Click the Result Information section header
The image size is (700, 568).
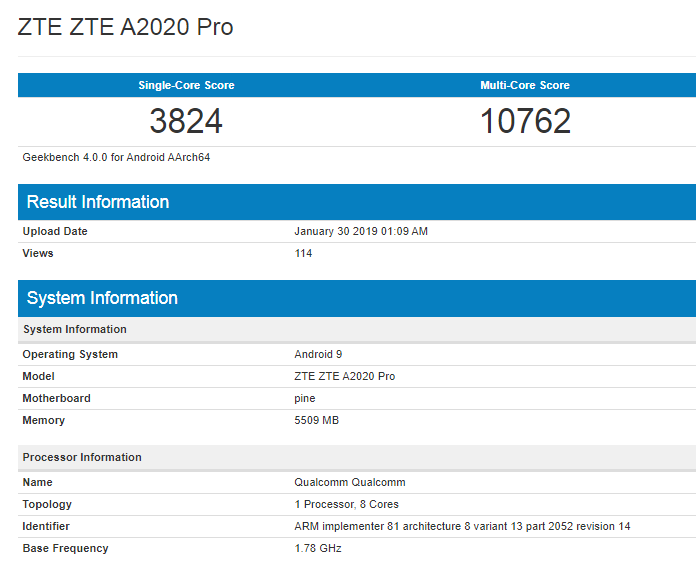tap(357, 202)
